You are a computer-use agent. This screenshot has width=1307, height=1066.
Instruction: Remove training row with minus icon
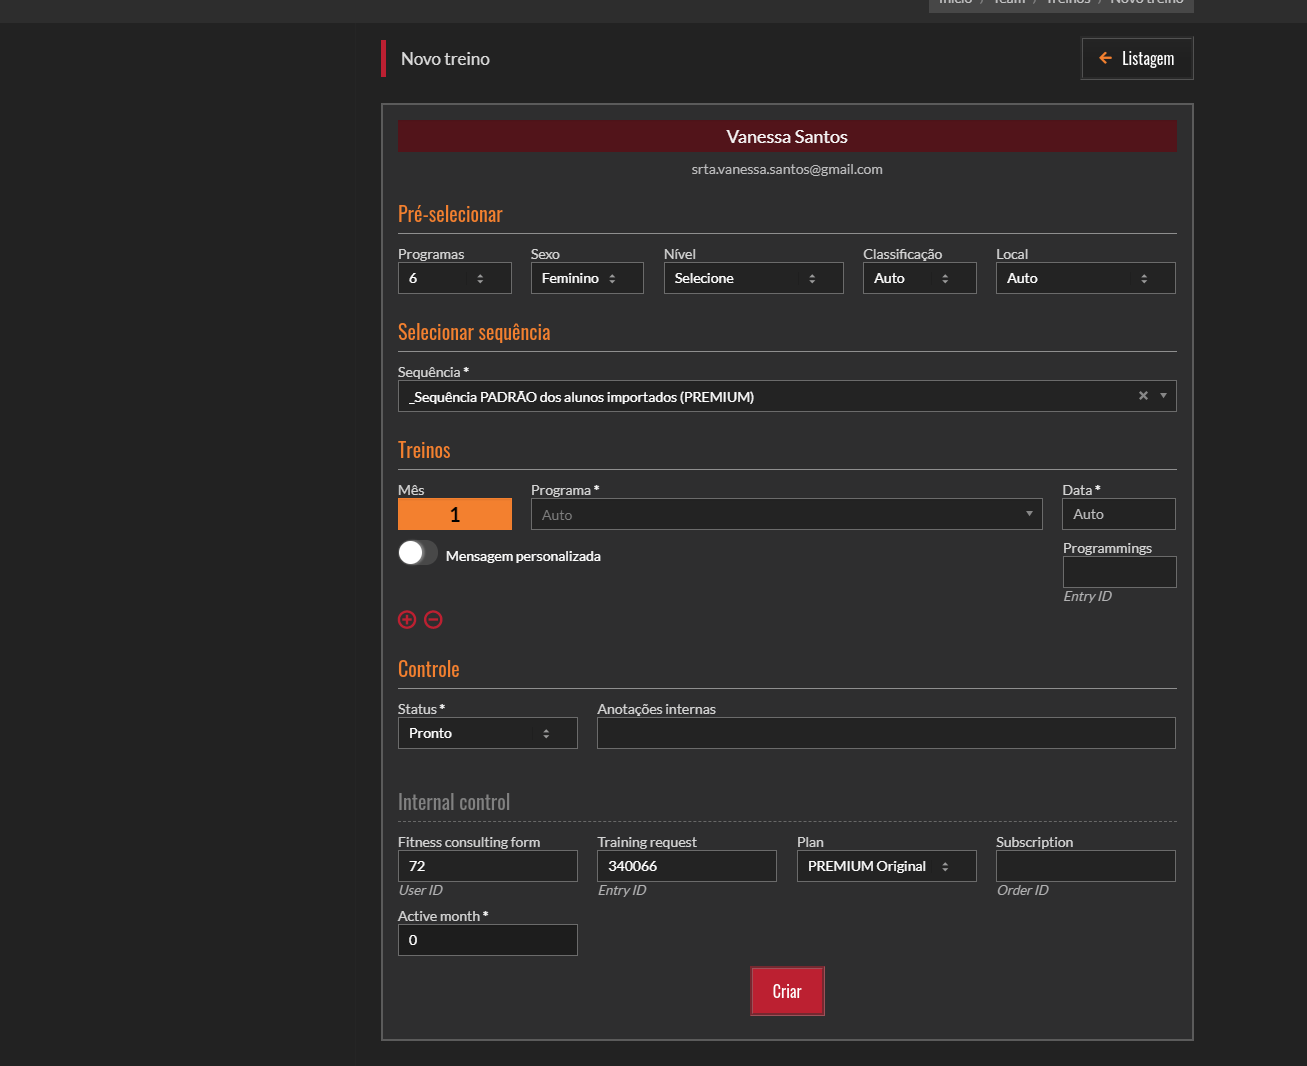(433, 620)
